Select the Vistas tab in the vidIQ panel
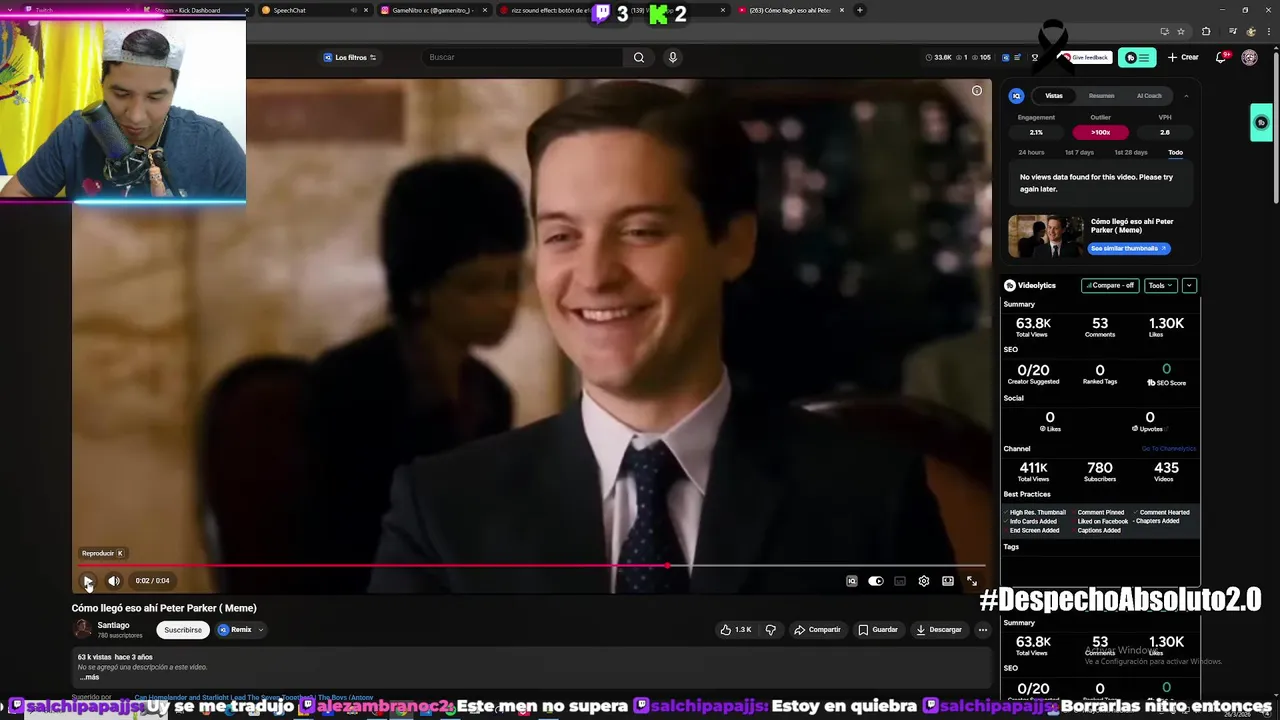Image resolution: width=1280 pixels, height=720 pixels. [x=1054, y=96]
